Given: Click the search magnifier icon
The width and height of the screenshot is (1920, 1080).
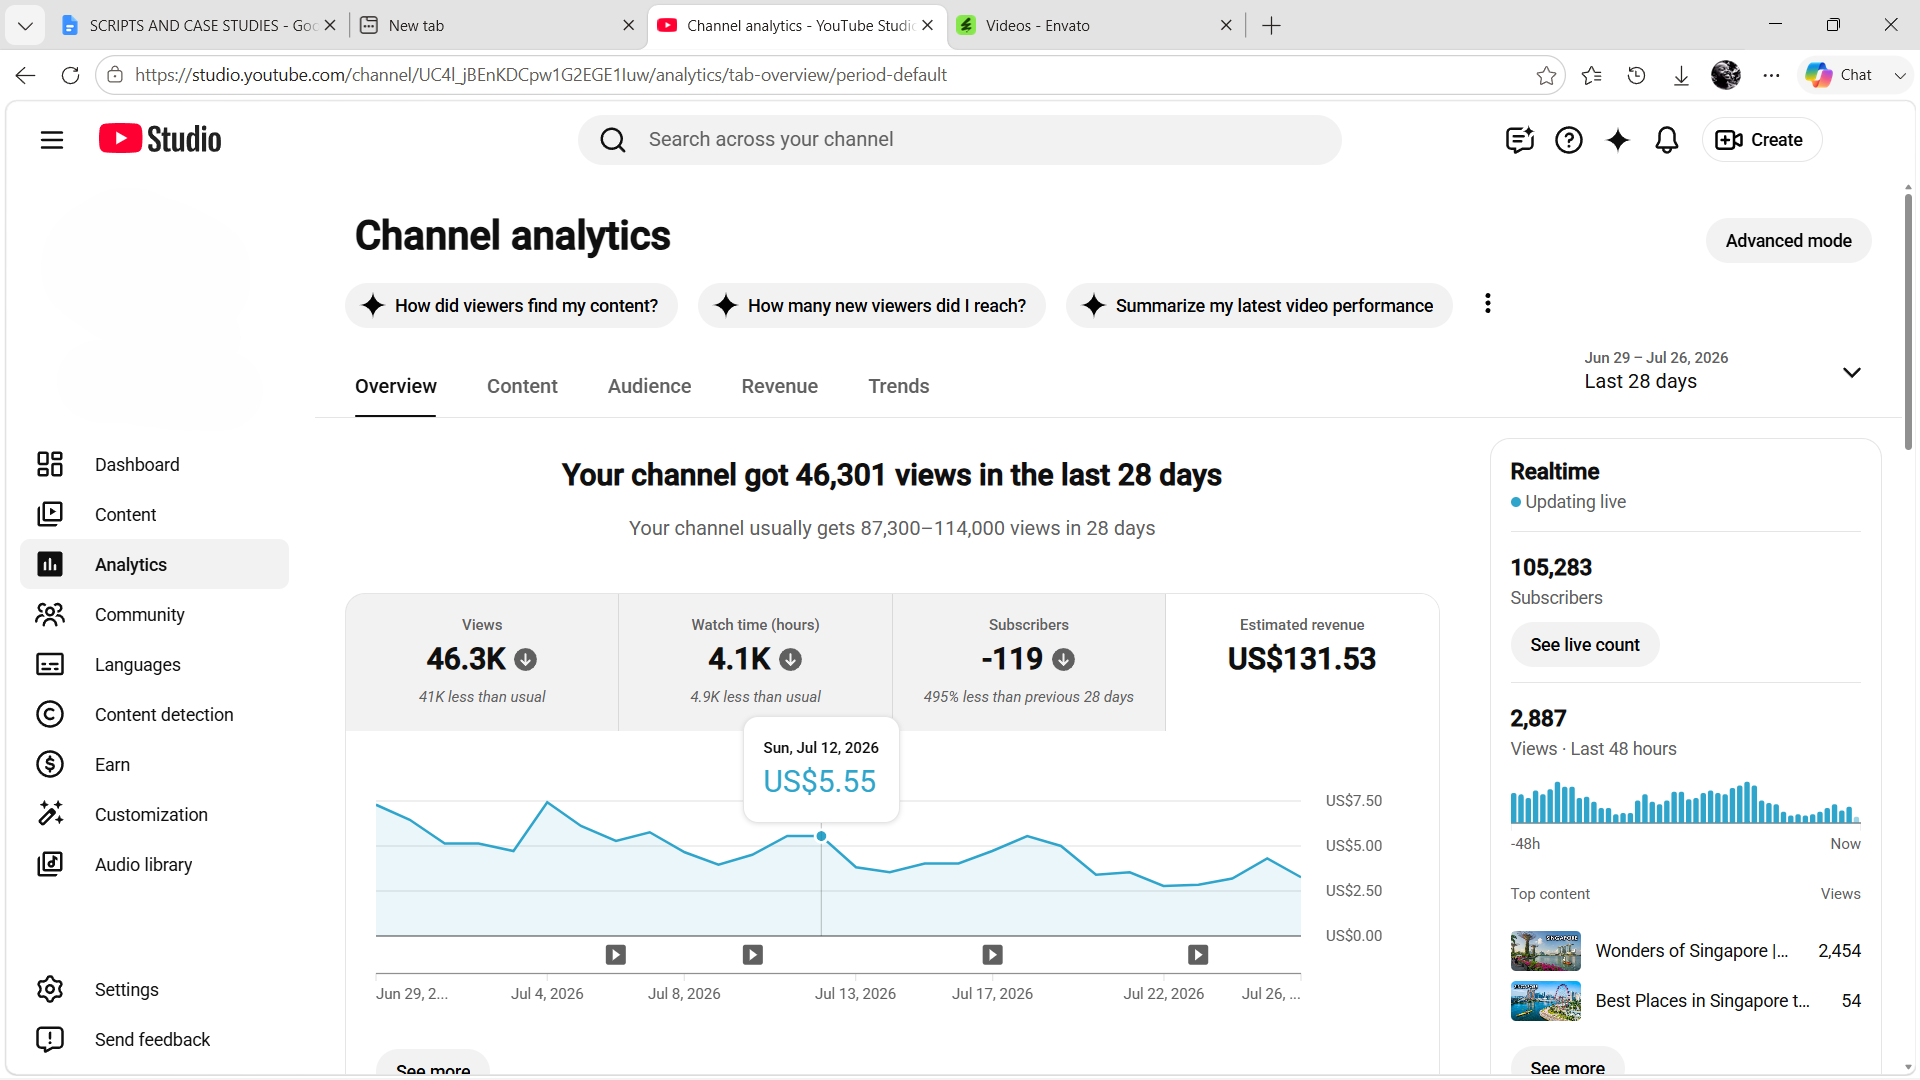Looking at the screenshot, I should point(613,140).
